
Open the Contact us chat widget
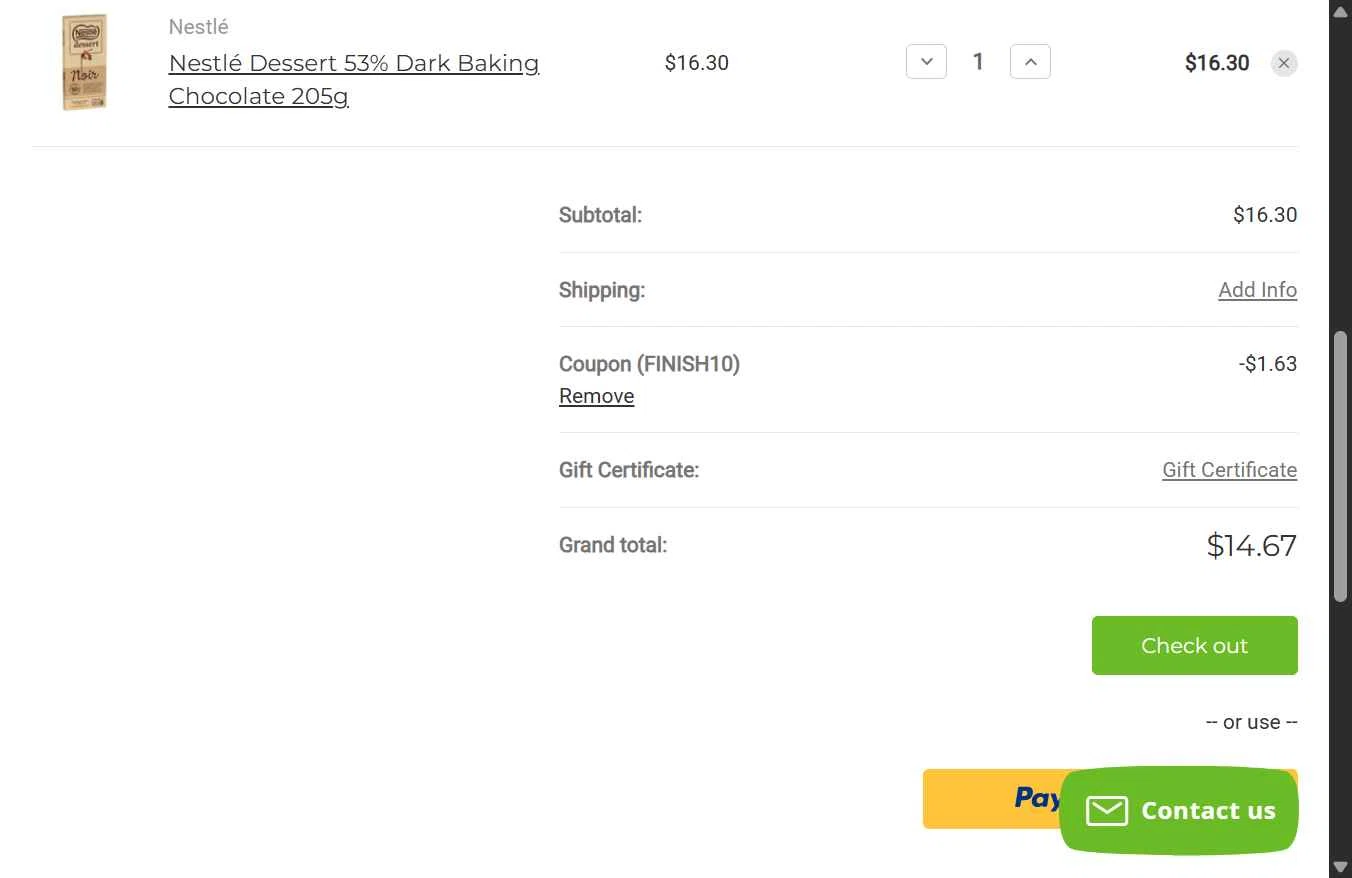pos(1179,810)
